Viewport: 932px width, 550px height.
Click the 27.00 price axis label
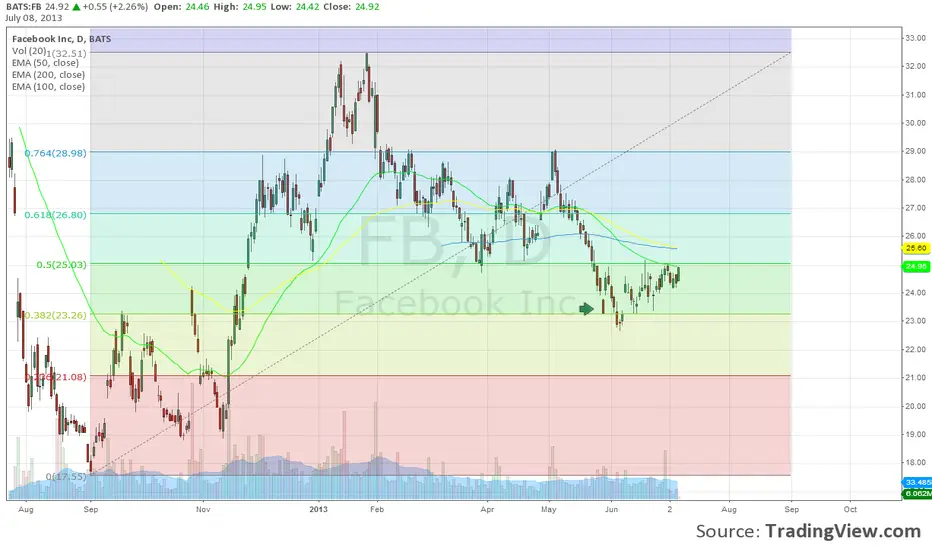(x=915, y=208)
